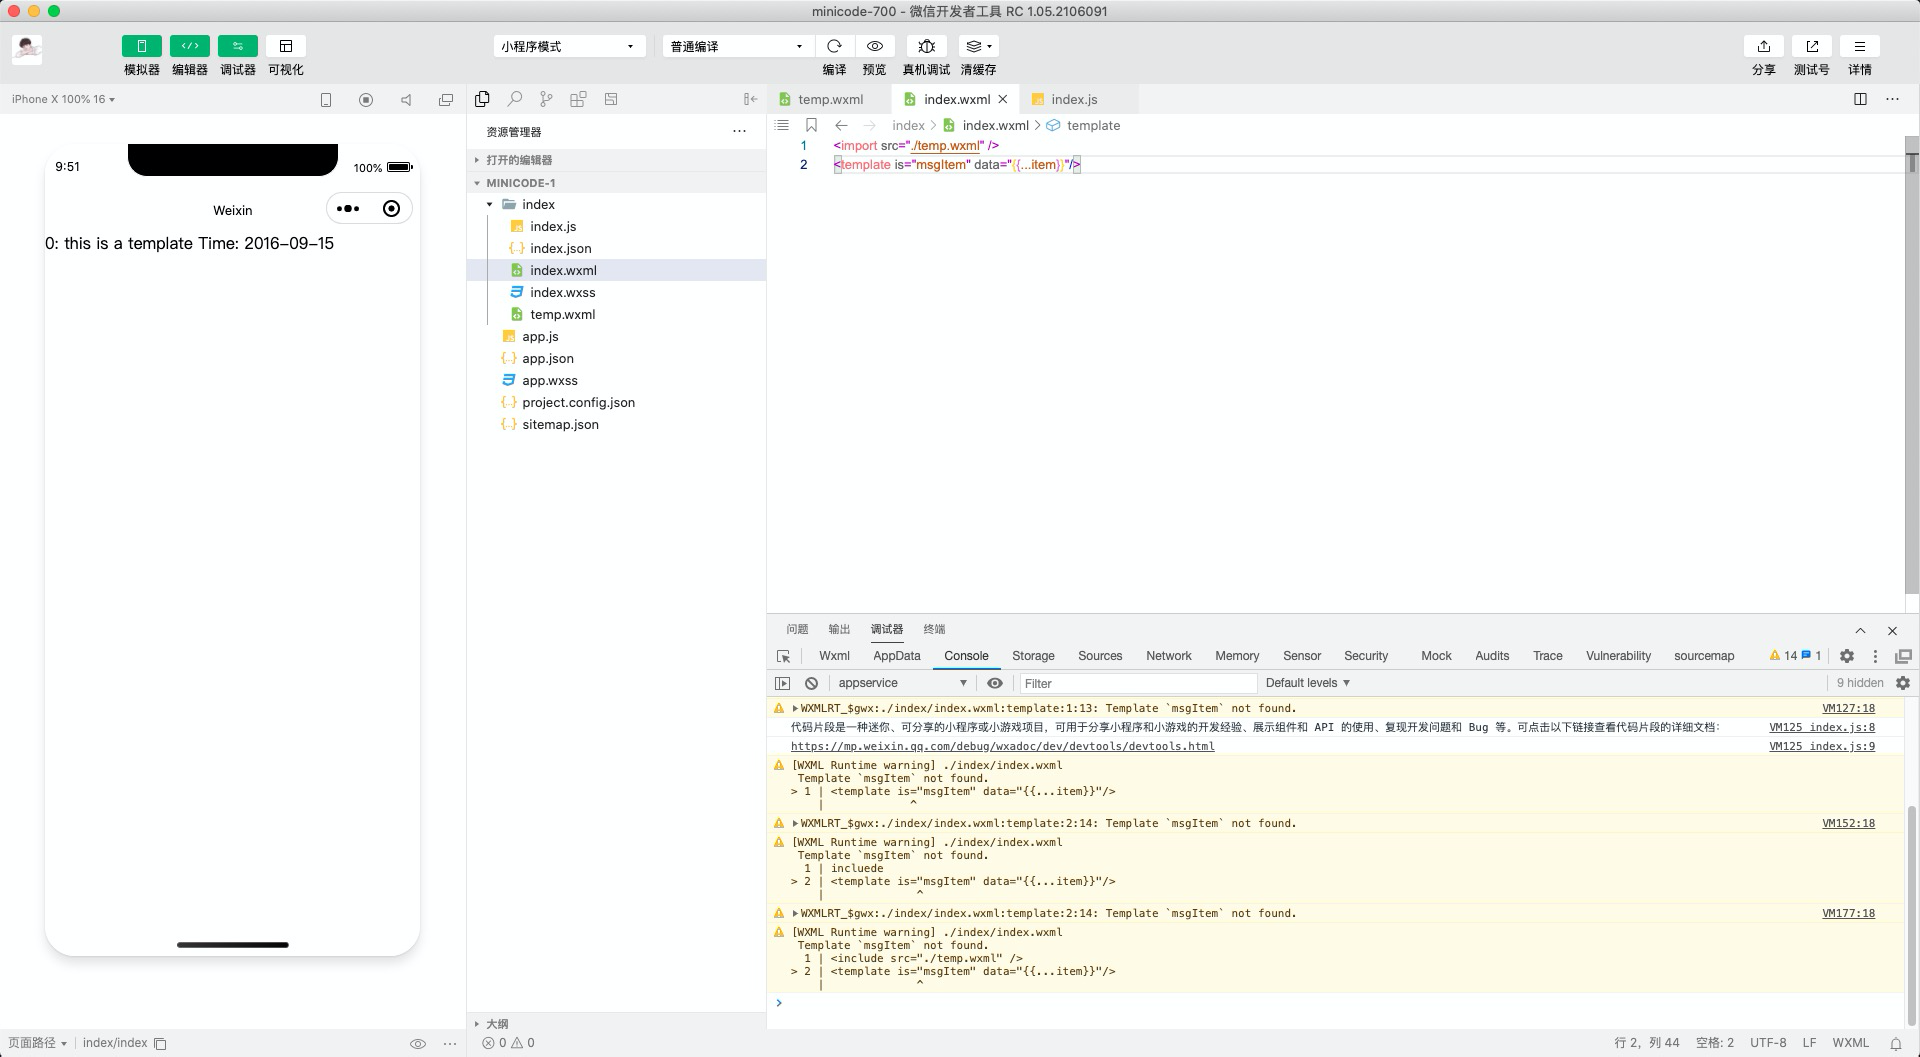Image resolution: width=1920 pixels, height=1057 pixels.
Task: Open the 页面路径 page path dropdown
Action: (38, 1043)
